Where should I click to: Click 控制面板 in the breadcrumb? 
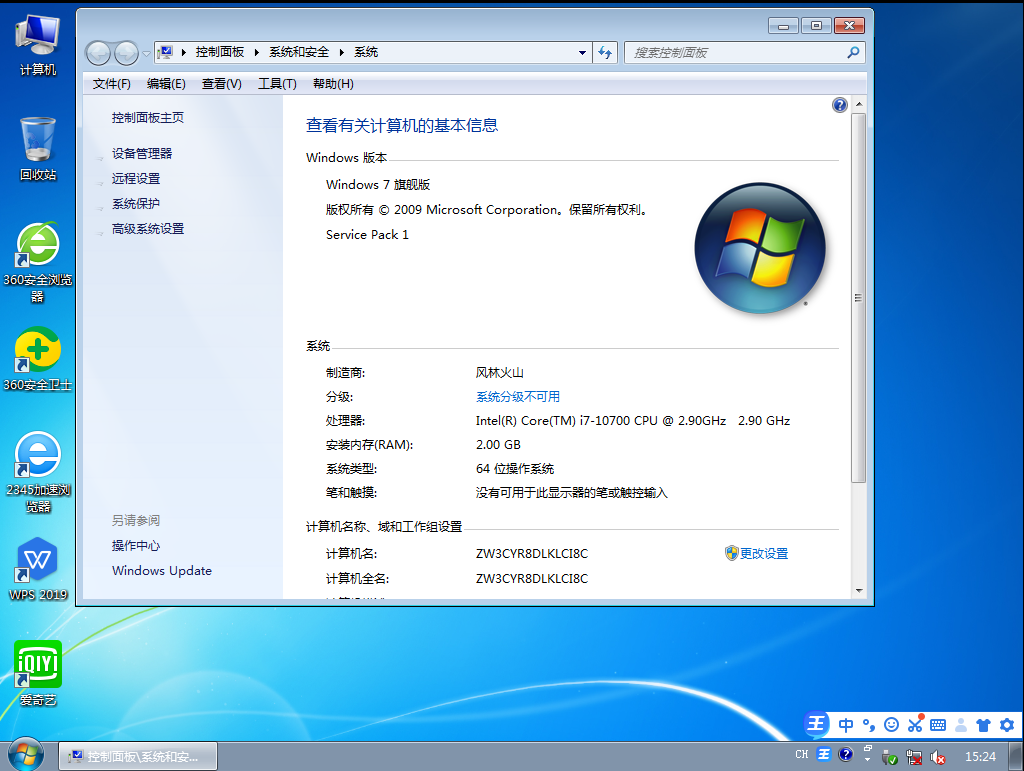click(x=220, y=52)
